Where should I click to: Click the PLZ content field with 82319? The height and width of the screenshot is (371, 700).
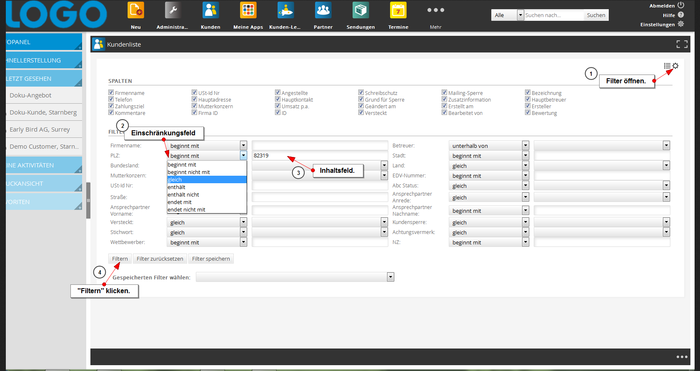tap(320, 156)
